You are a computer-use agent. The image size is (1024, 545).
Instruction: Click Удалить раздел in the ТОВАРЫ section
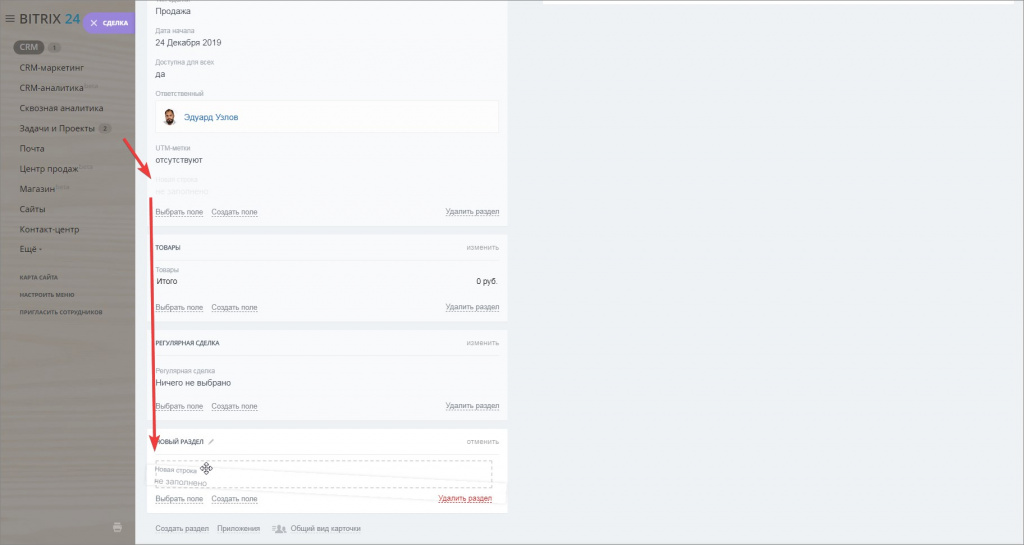(x=472, y=307)
